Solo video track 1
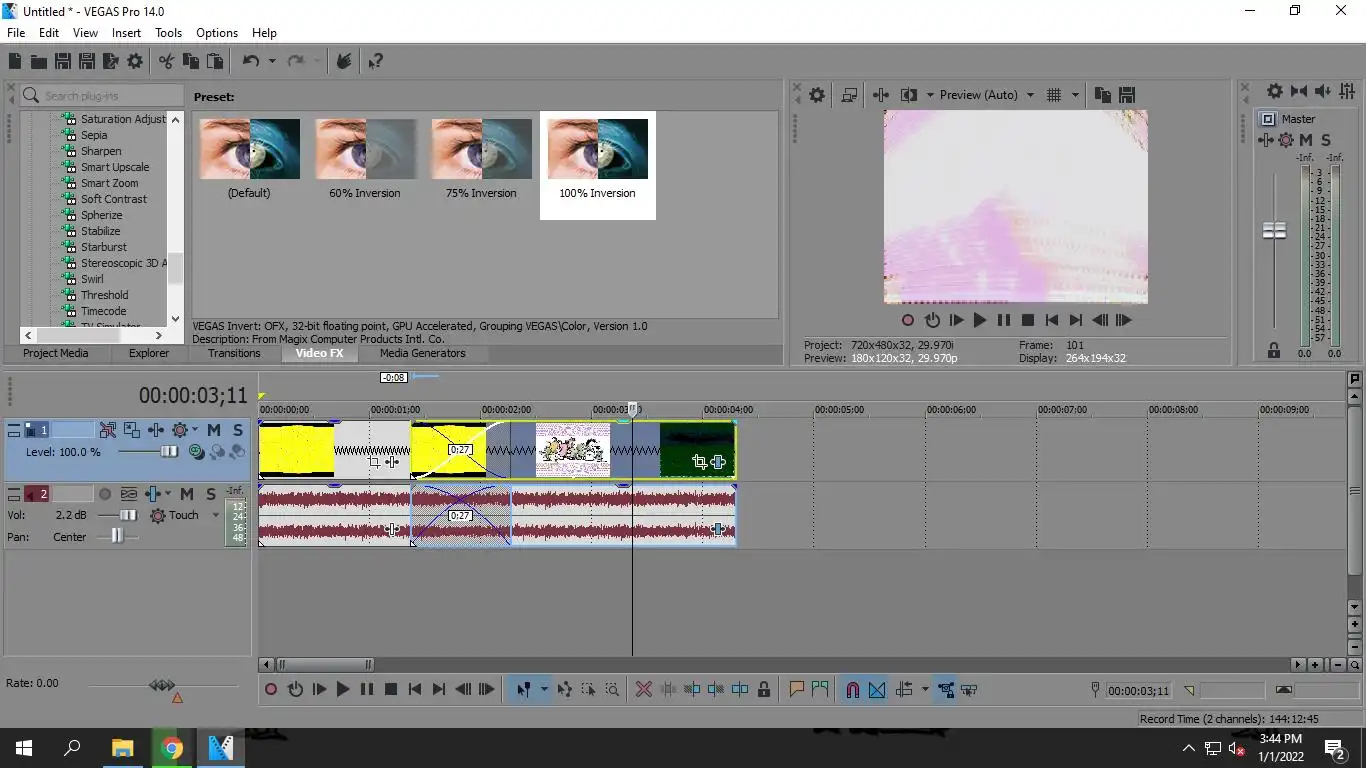 point(238,430)
